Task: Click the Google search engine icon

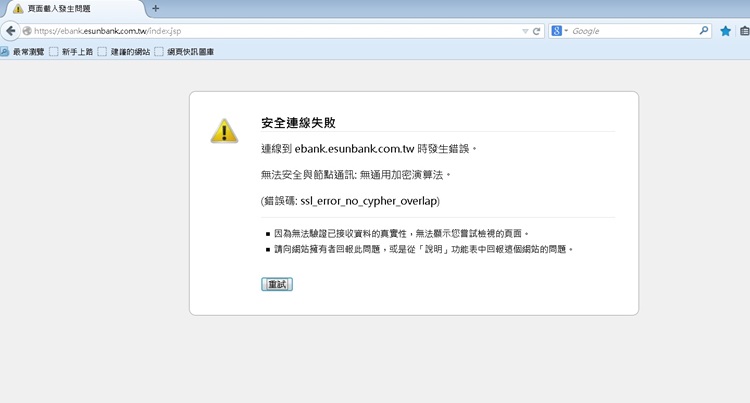Action: coord(556,31)
